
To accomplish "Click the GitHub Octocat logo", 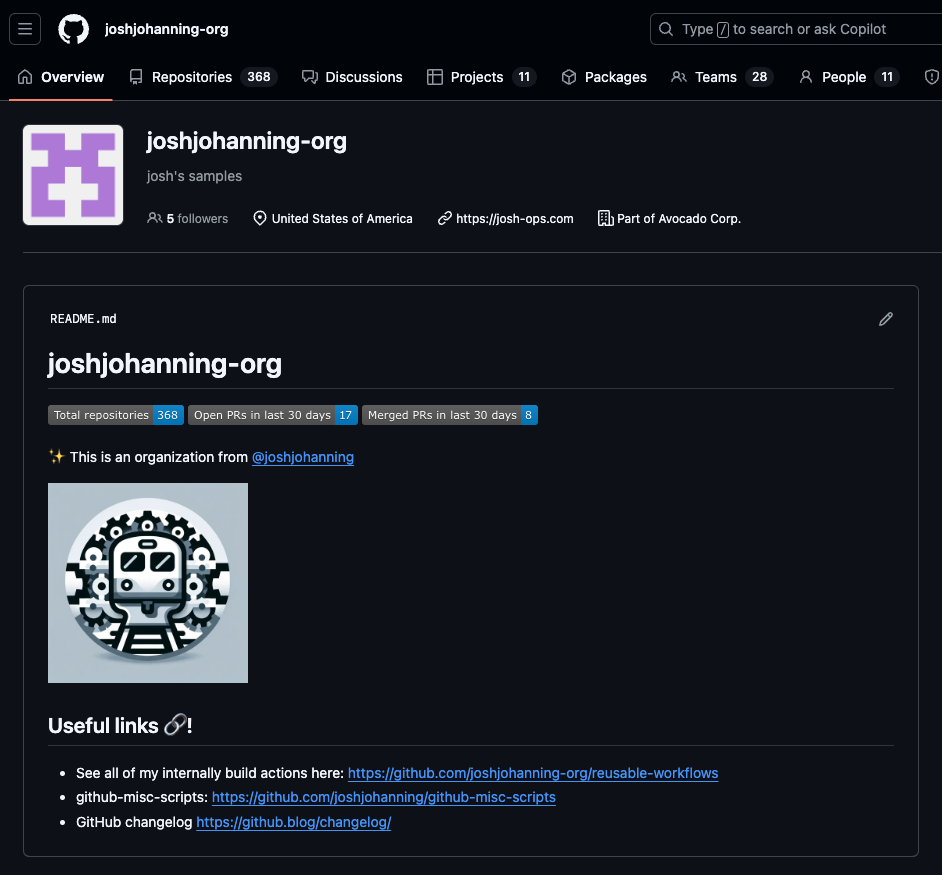I will point(73,29).
